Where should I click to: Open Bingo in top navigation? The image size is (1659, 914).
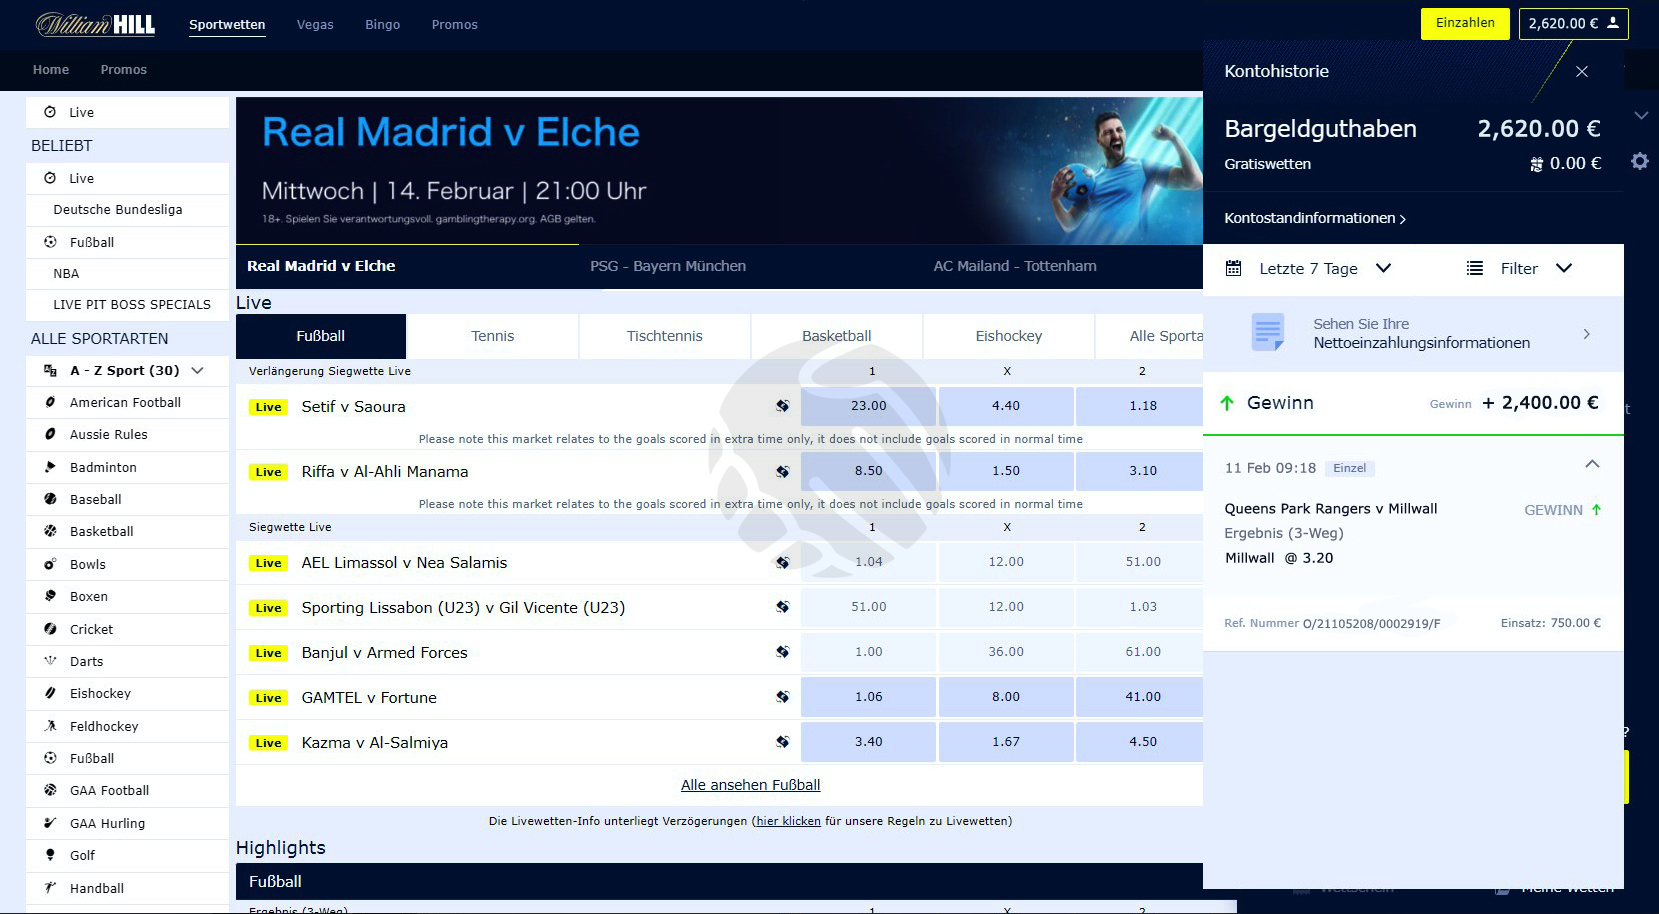click(383, 24)
